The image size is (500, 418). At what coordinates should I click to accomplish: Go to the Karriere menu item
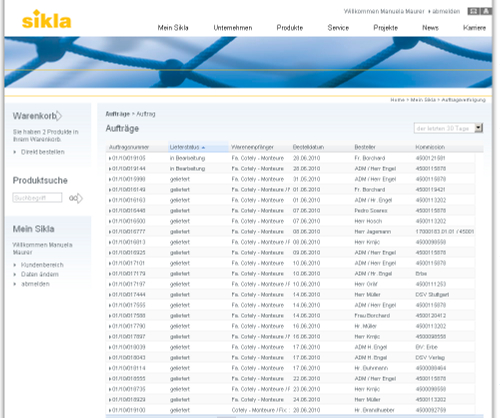(x=474, y=28)
